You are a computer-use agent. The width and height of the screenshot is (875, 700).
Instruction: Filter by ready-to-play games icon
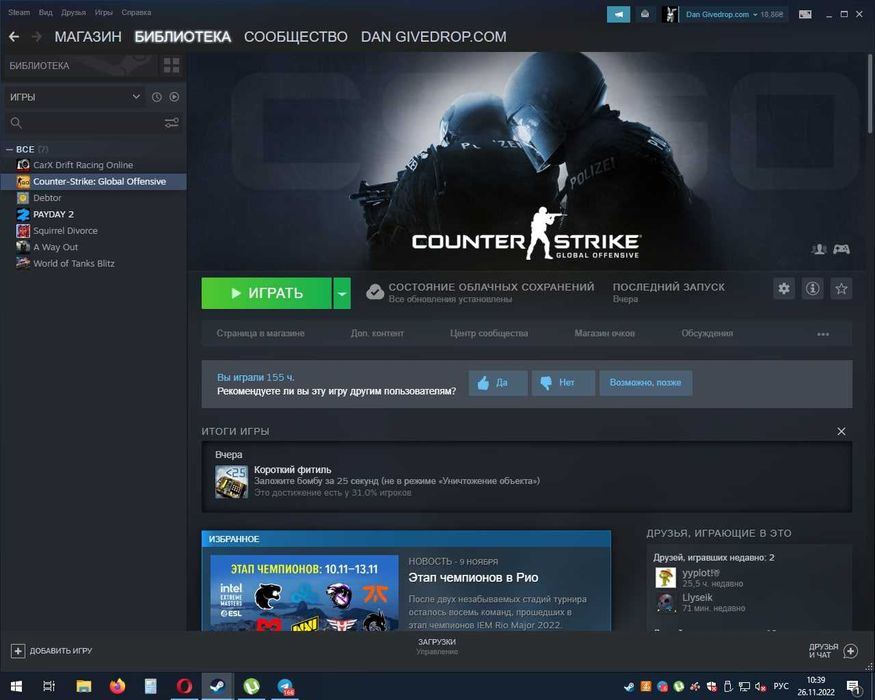pos(174,97)
